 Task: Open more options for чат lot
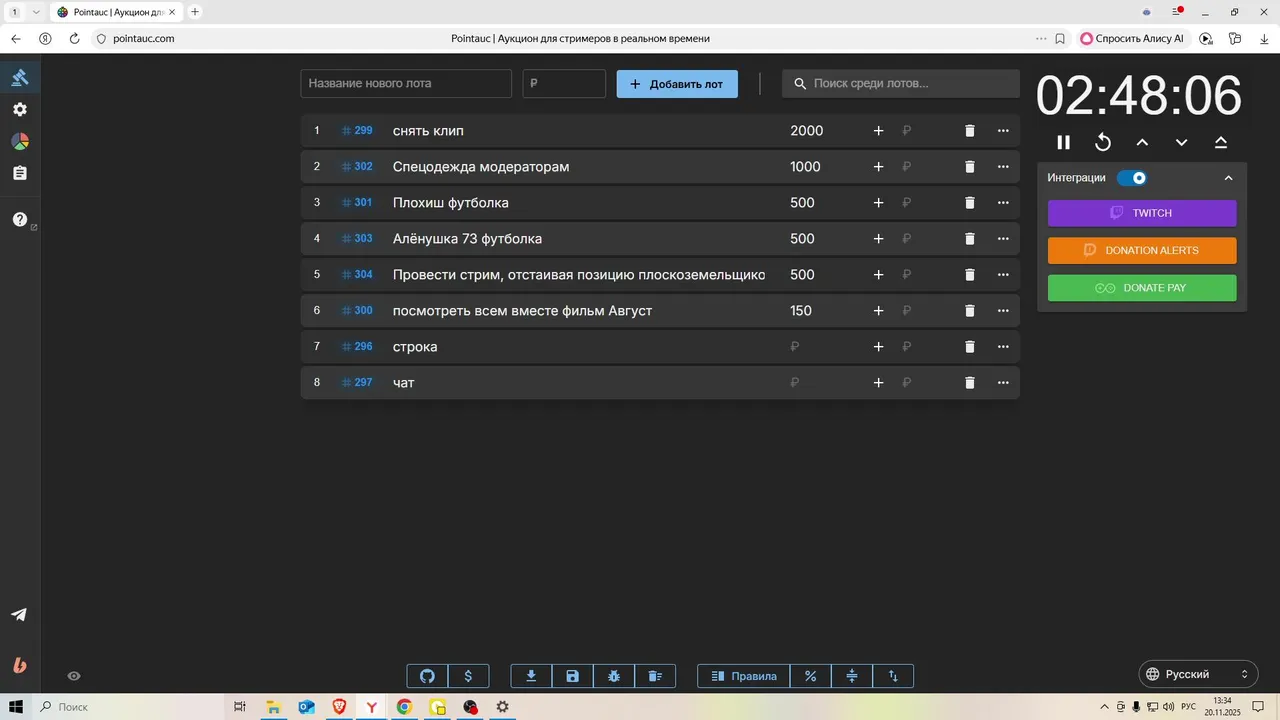coord(1003,383)
